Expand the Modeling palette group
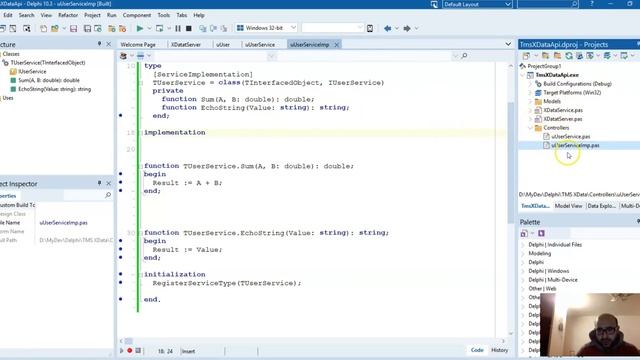Image resolution: width=640 pixels, height=360 pixels. click(523, 253)
